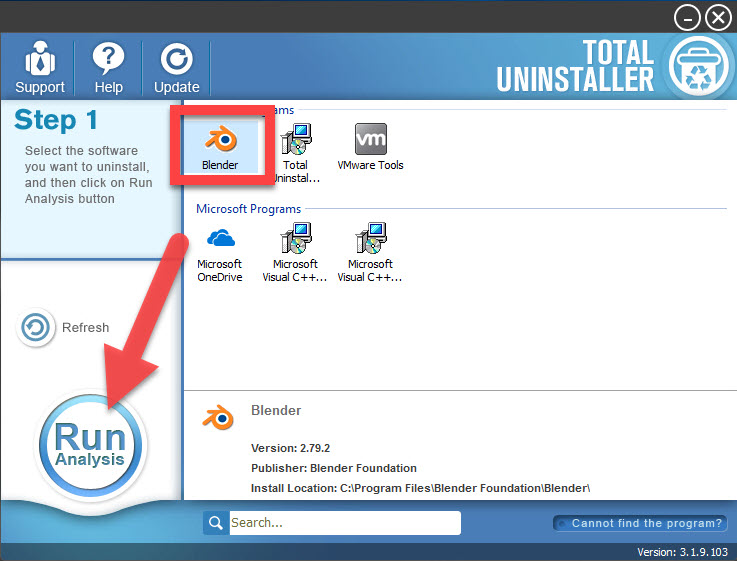The image size is (737, 561).
Task: Click 'Publisher: Blender Foundation' text
Action: coord(334,468)
